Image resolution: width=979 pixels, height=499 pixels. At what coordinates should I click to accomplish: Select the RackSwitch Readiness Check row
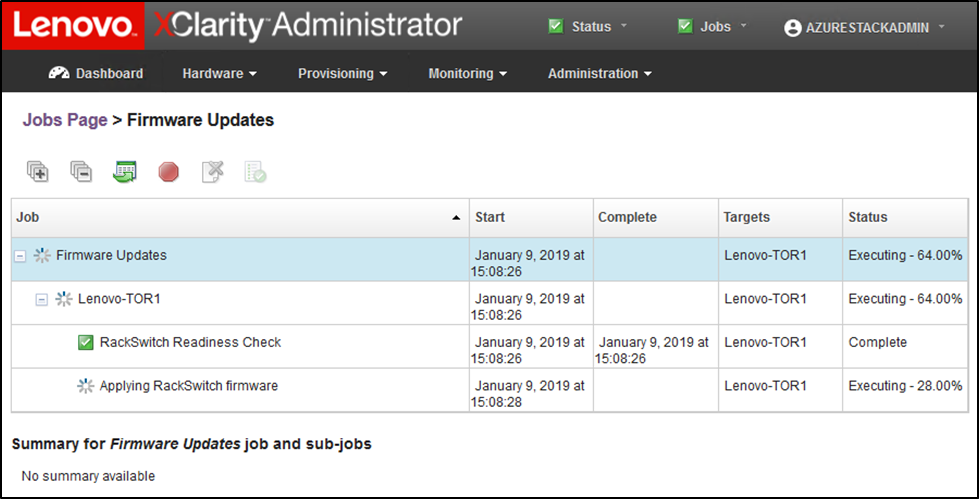point(490,347)
